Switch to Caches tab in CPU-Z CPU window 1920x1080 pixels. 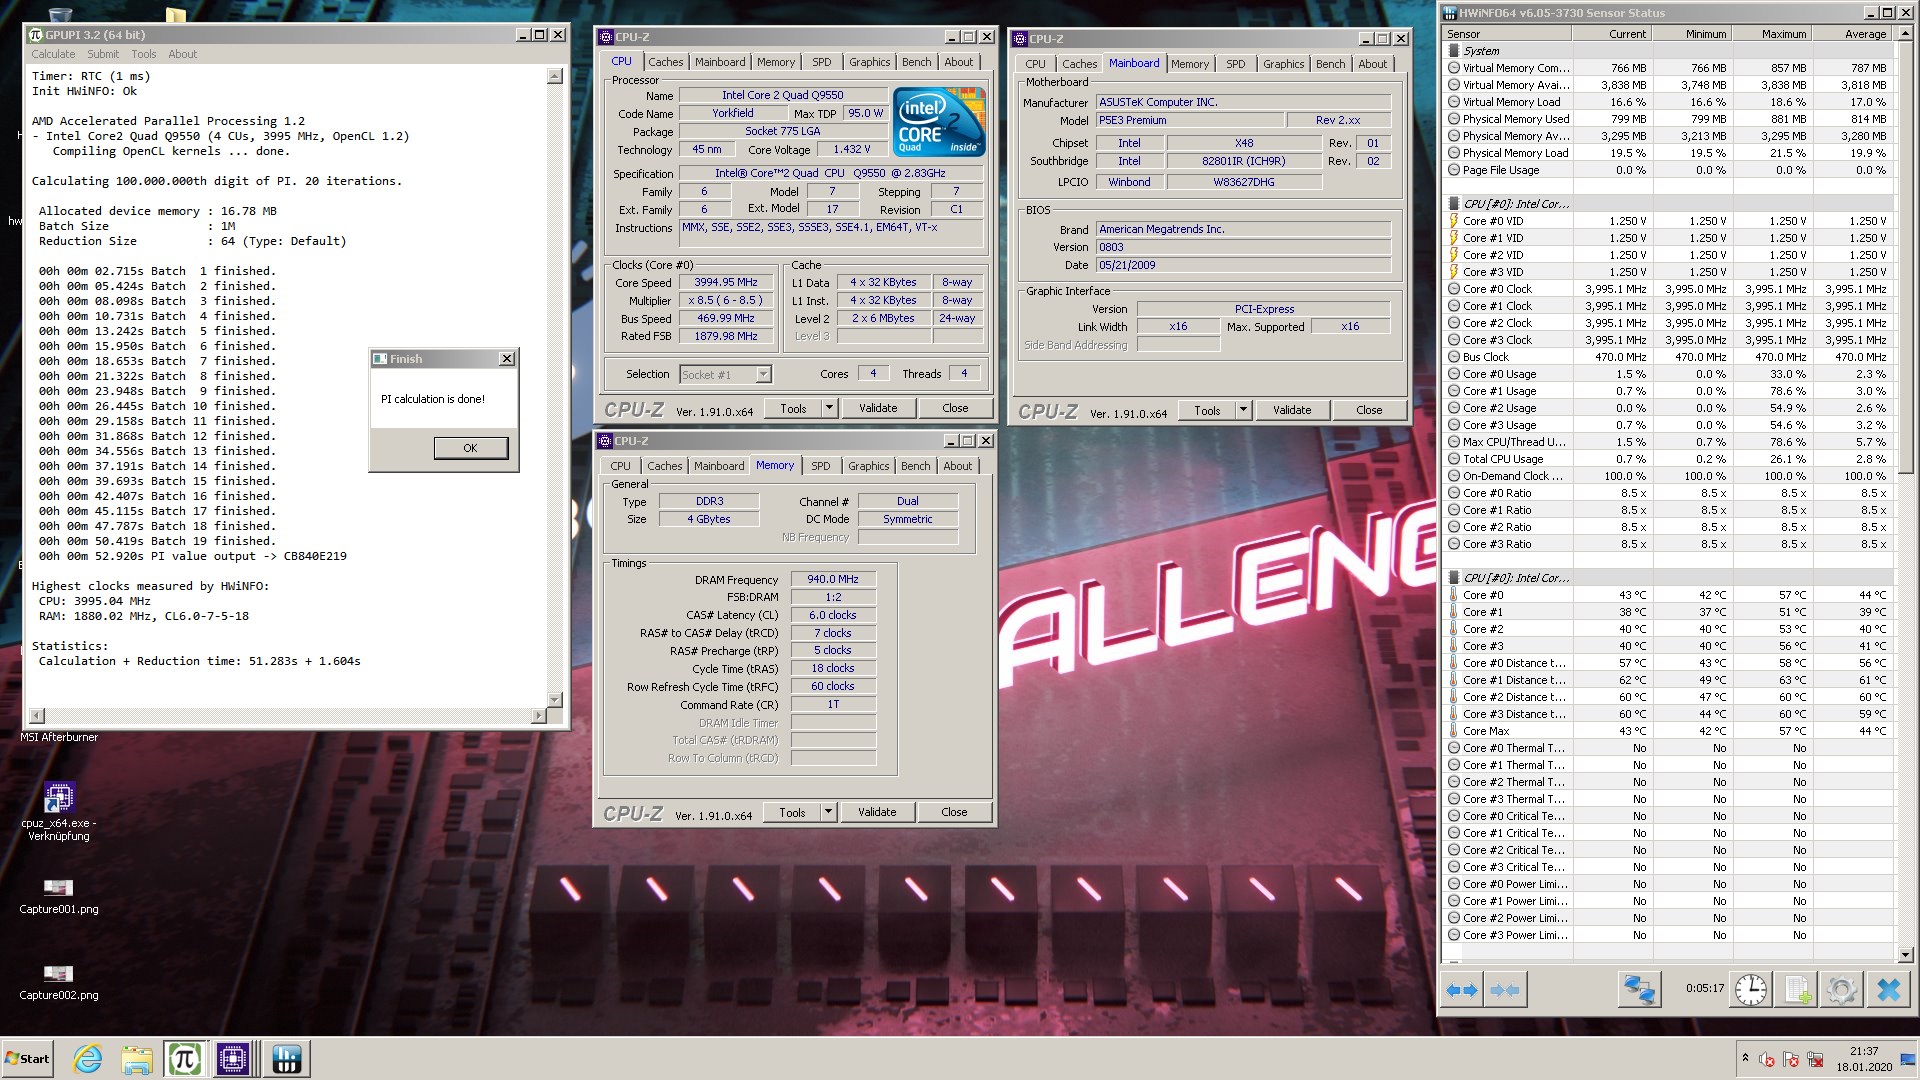(665, 62)
